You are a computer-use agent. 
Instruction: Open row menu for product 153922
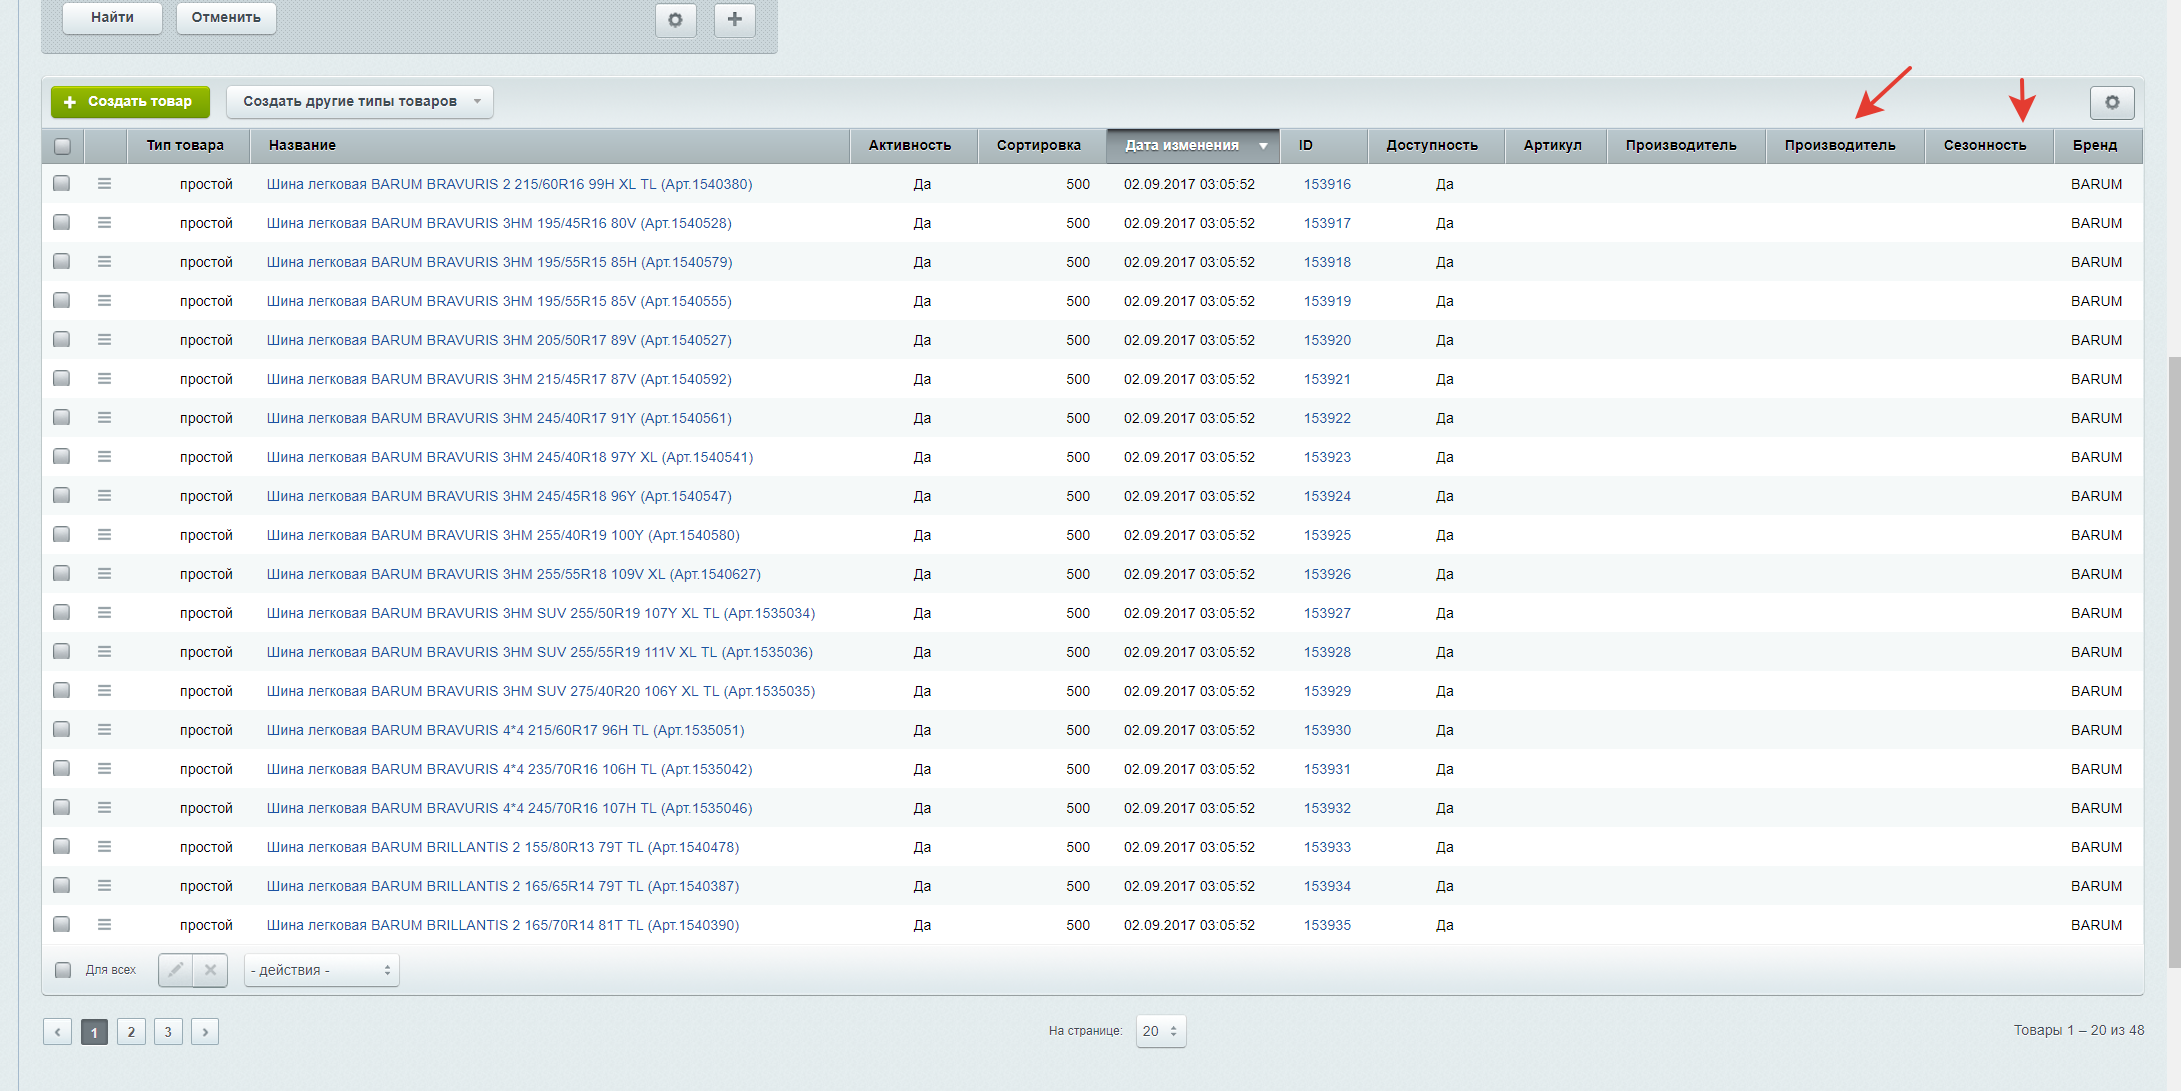(x=104, y=418)
